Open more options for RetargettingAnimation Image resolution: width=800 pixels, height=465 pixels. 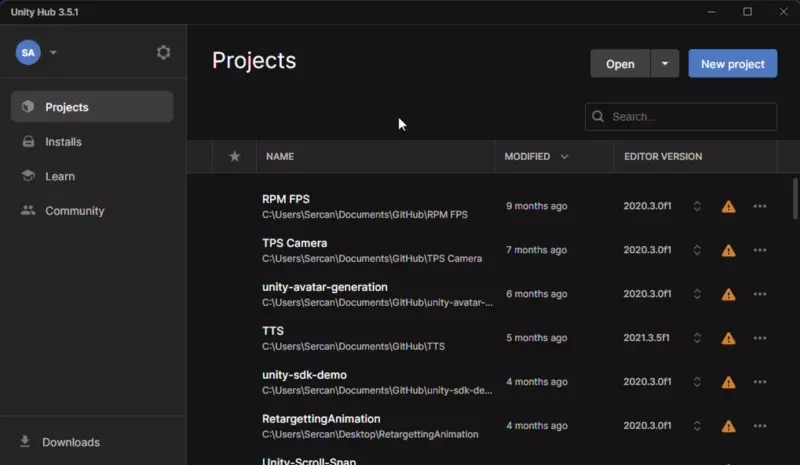[x=760, y=426]
